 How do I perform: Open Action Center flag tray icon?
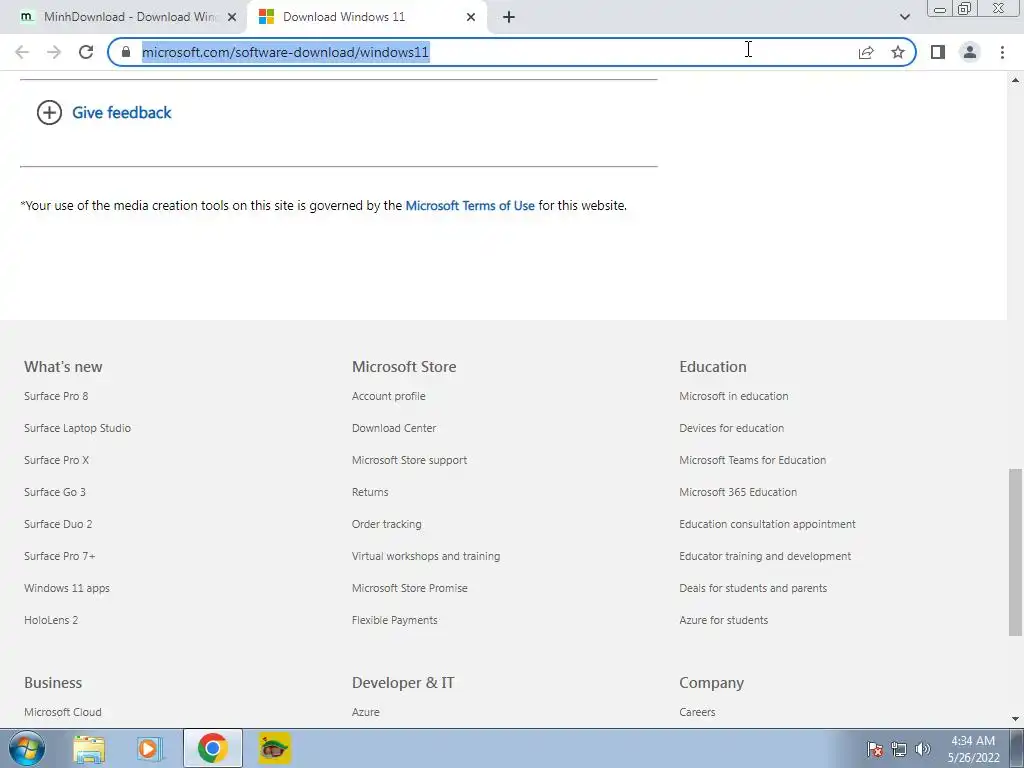click(x=874, y=749)
